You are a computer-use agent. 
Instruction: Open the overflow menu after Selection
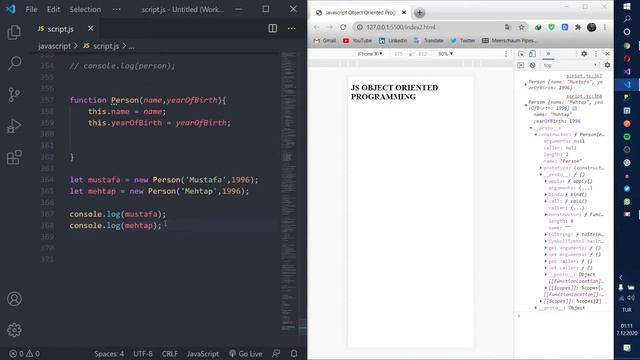point(116,9)
